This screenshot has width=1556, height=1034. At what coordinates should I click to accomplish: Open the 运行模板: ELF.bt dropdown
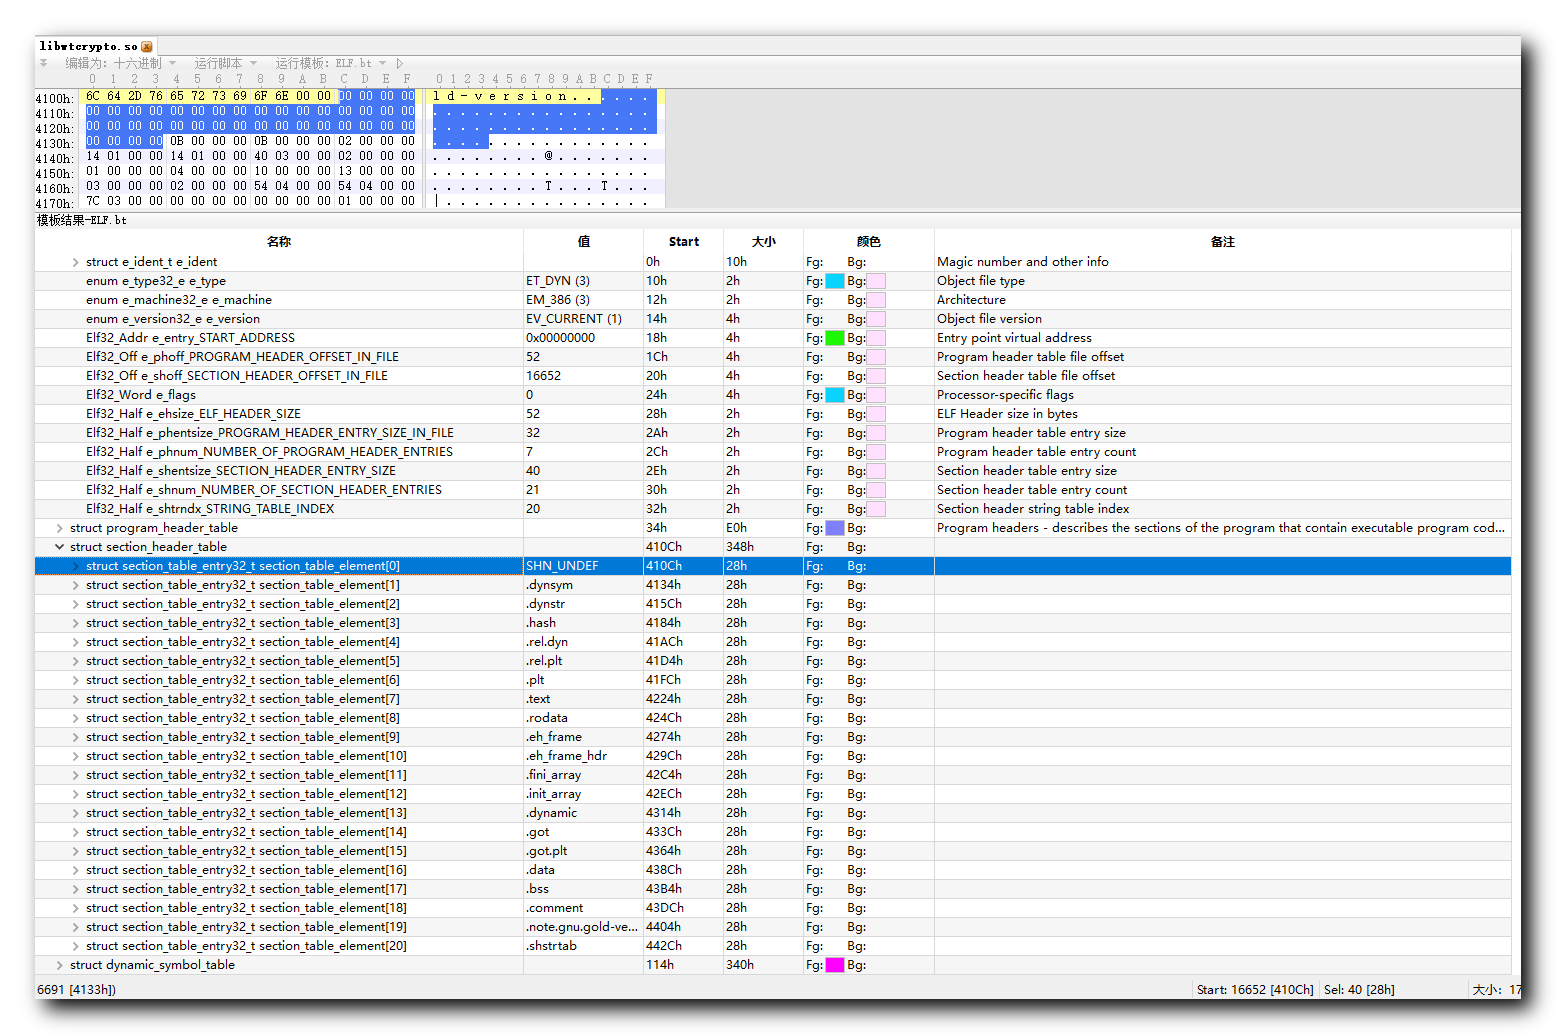pos(330,63)
